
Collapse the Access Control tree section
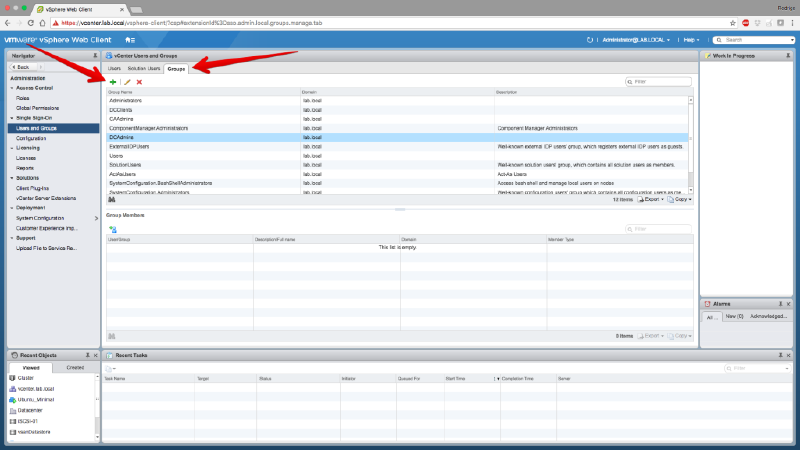[12, 88]
